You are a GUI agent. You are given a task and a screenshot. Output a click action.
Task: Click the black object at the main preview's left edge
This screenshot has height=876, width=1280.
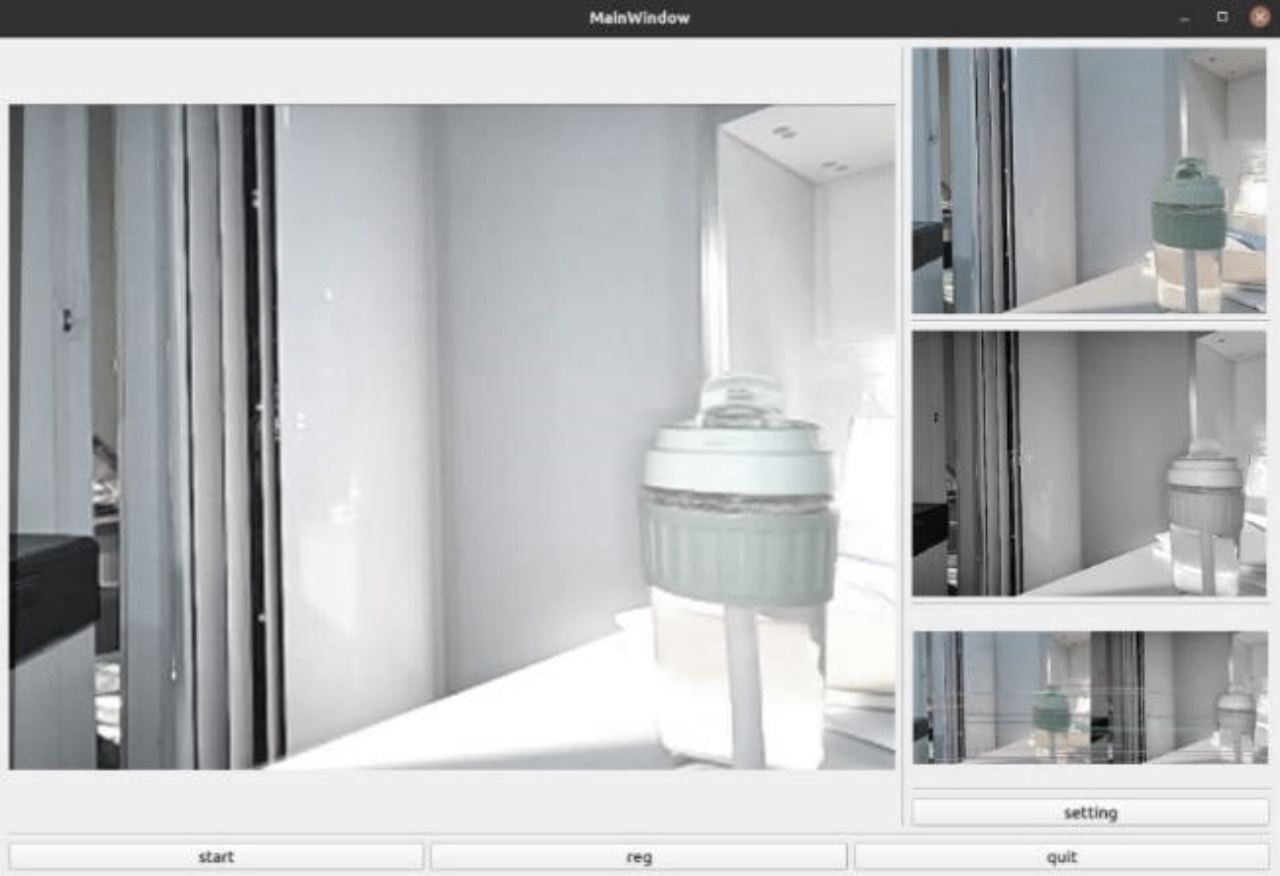(x=52, y=595)
